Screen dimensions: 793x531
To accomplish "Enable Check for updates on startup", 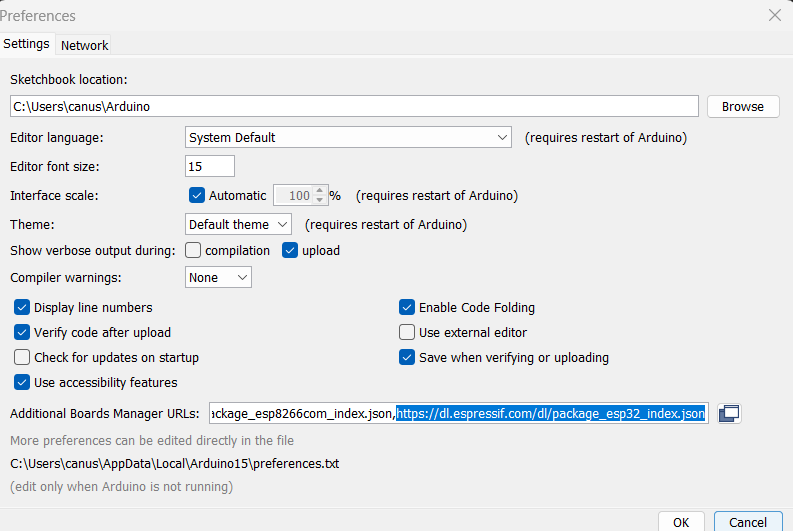I will (22, 358).
